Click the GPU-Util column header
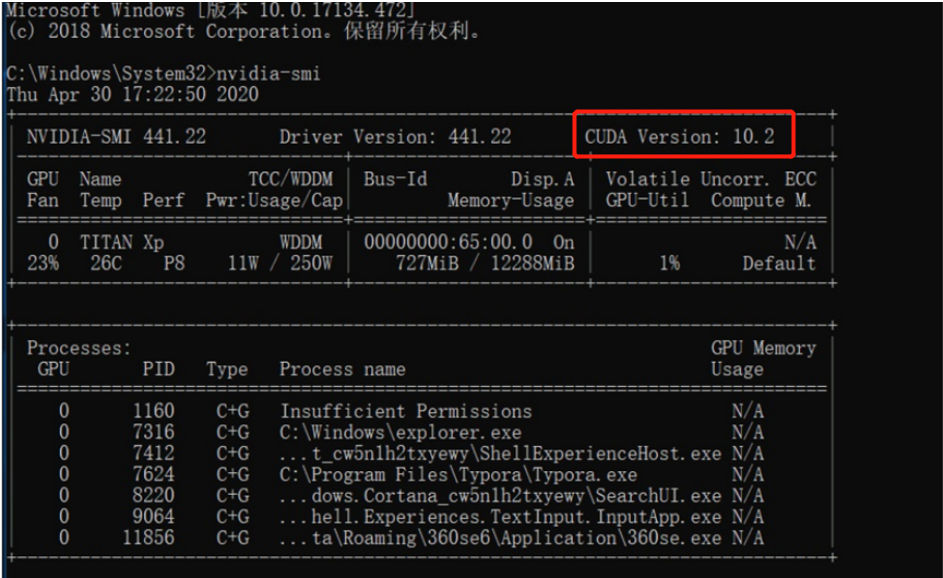943x578 pixels. click(x=647, y=200)
